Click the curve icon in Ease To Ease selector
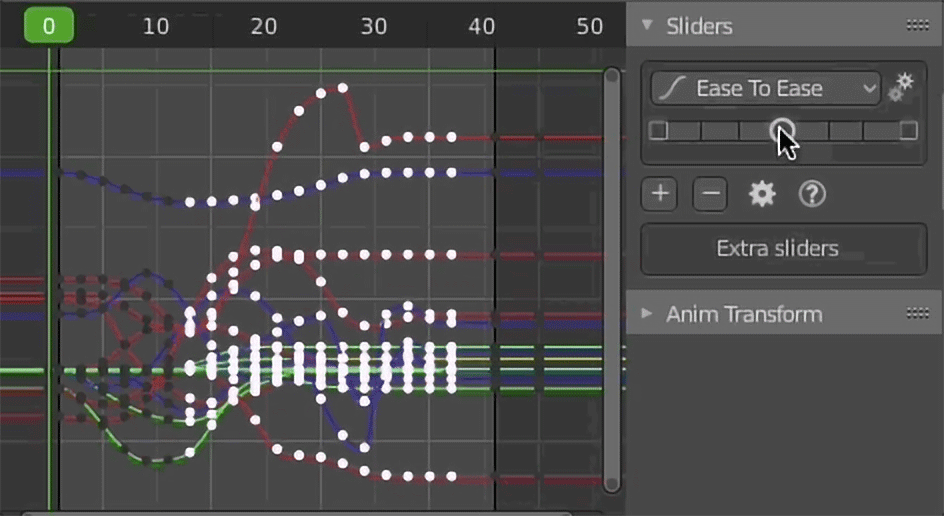Image resolution: width=944 pixels, height=516 pixels. 672,89
